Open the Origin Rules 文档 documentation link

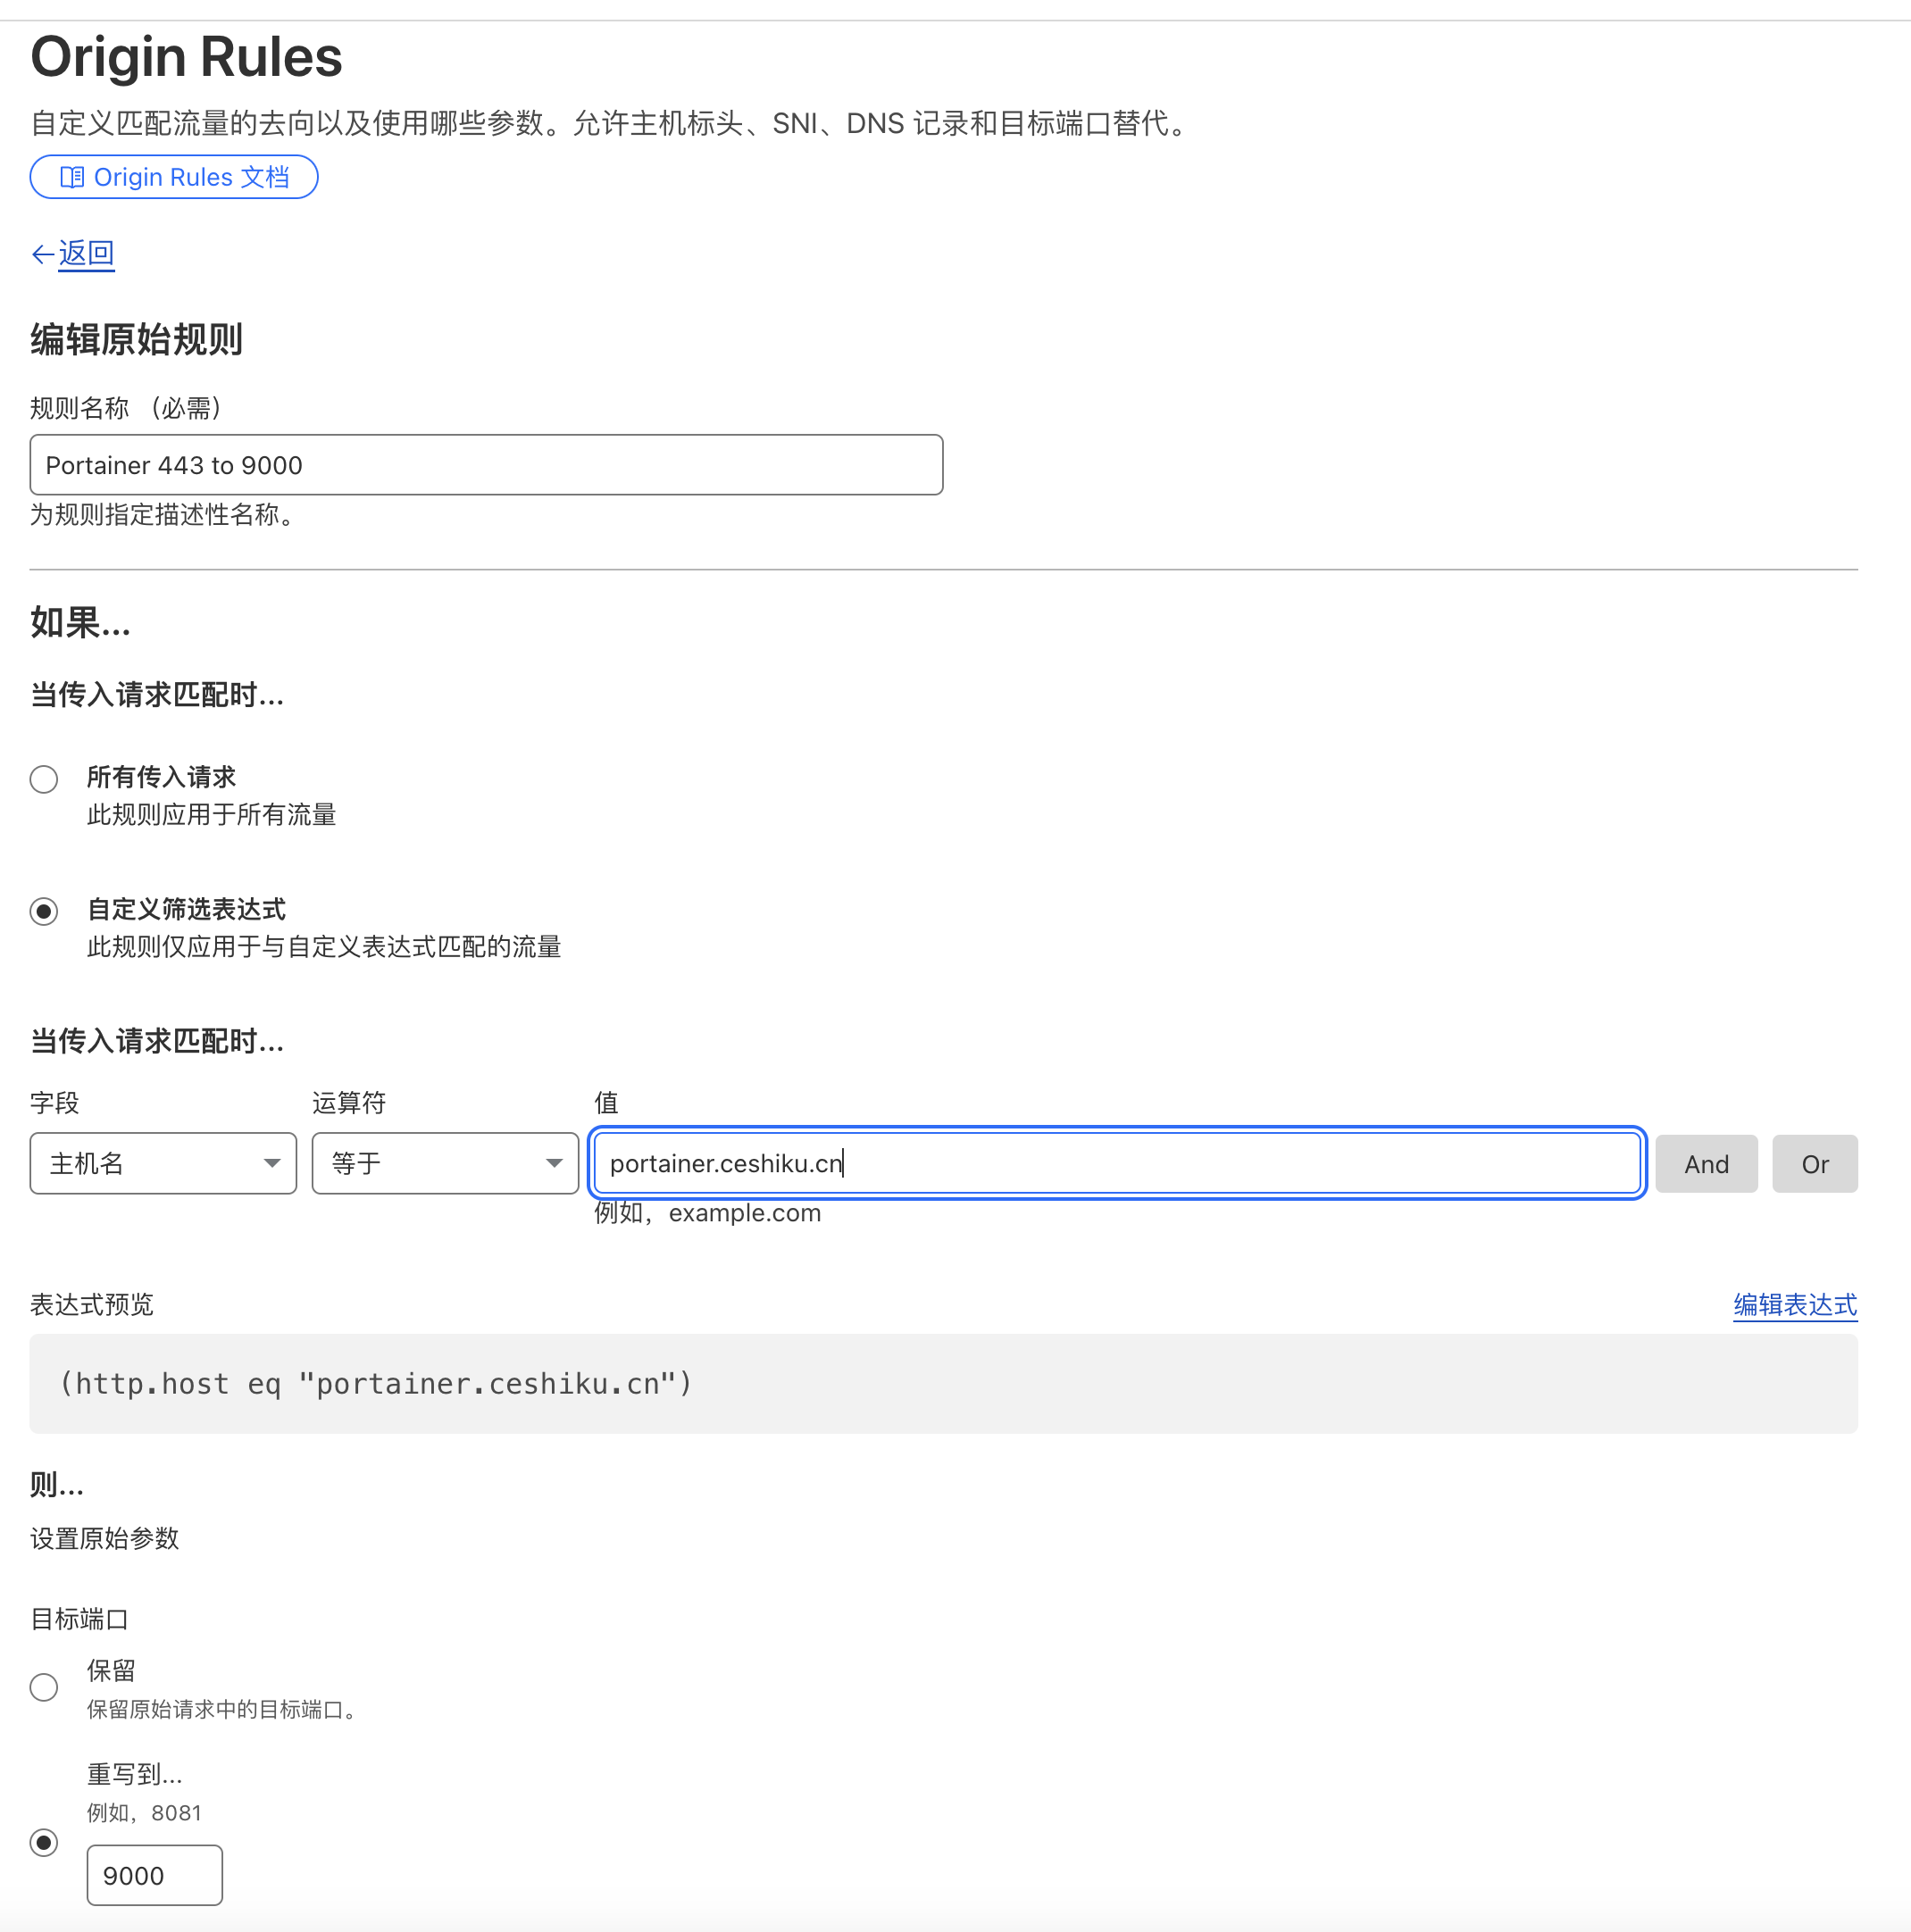click(x=174, y=177)
